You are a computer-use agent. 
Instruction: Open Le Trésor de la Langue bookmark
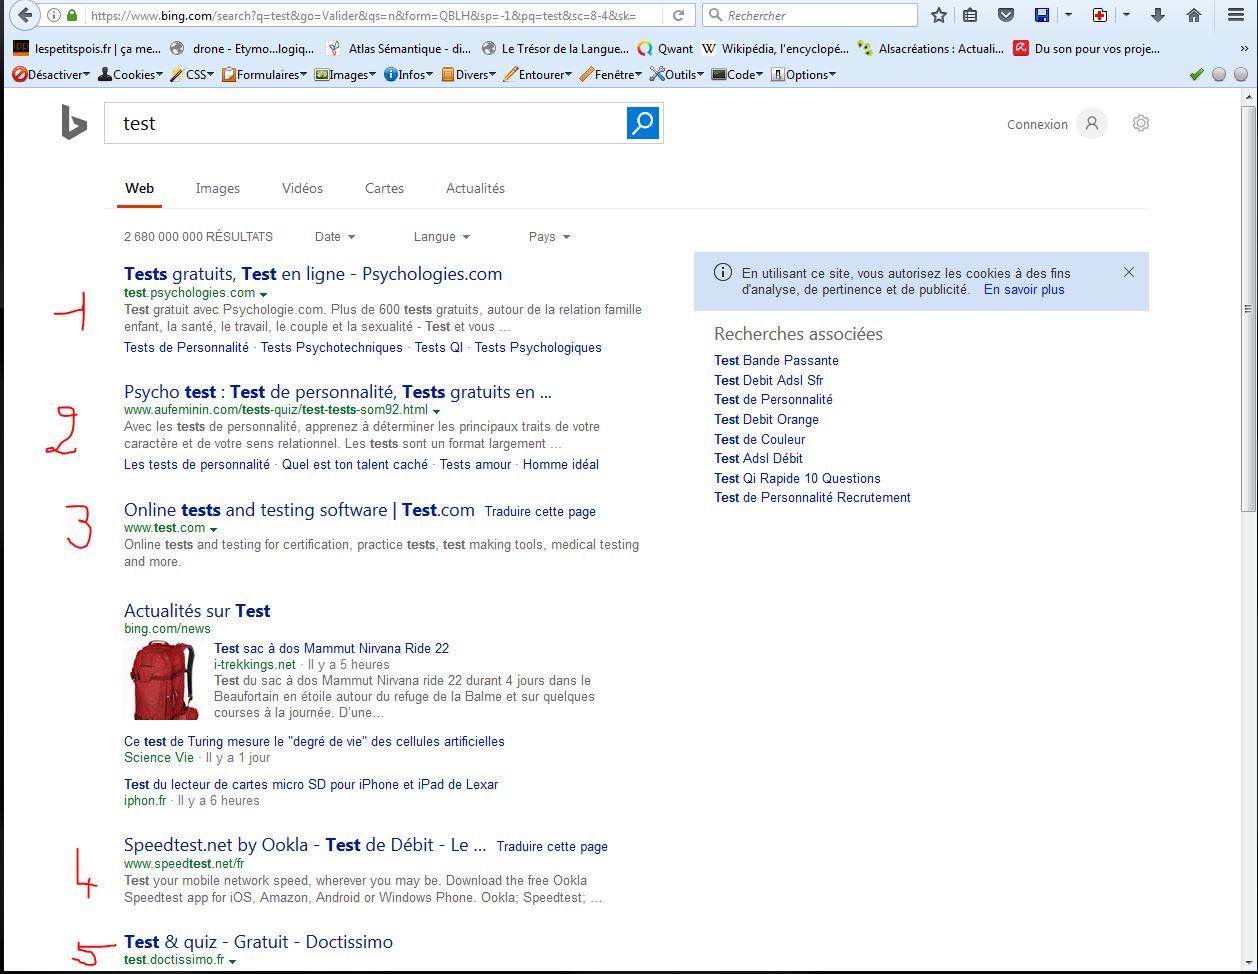tap(555, 48)
